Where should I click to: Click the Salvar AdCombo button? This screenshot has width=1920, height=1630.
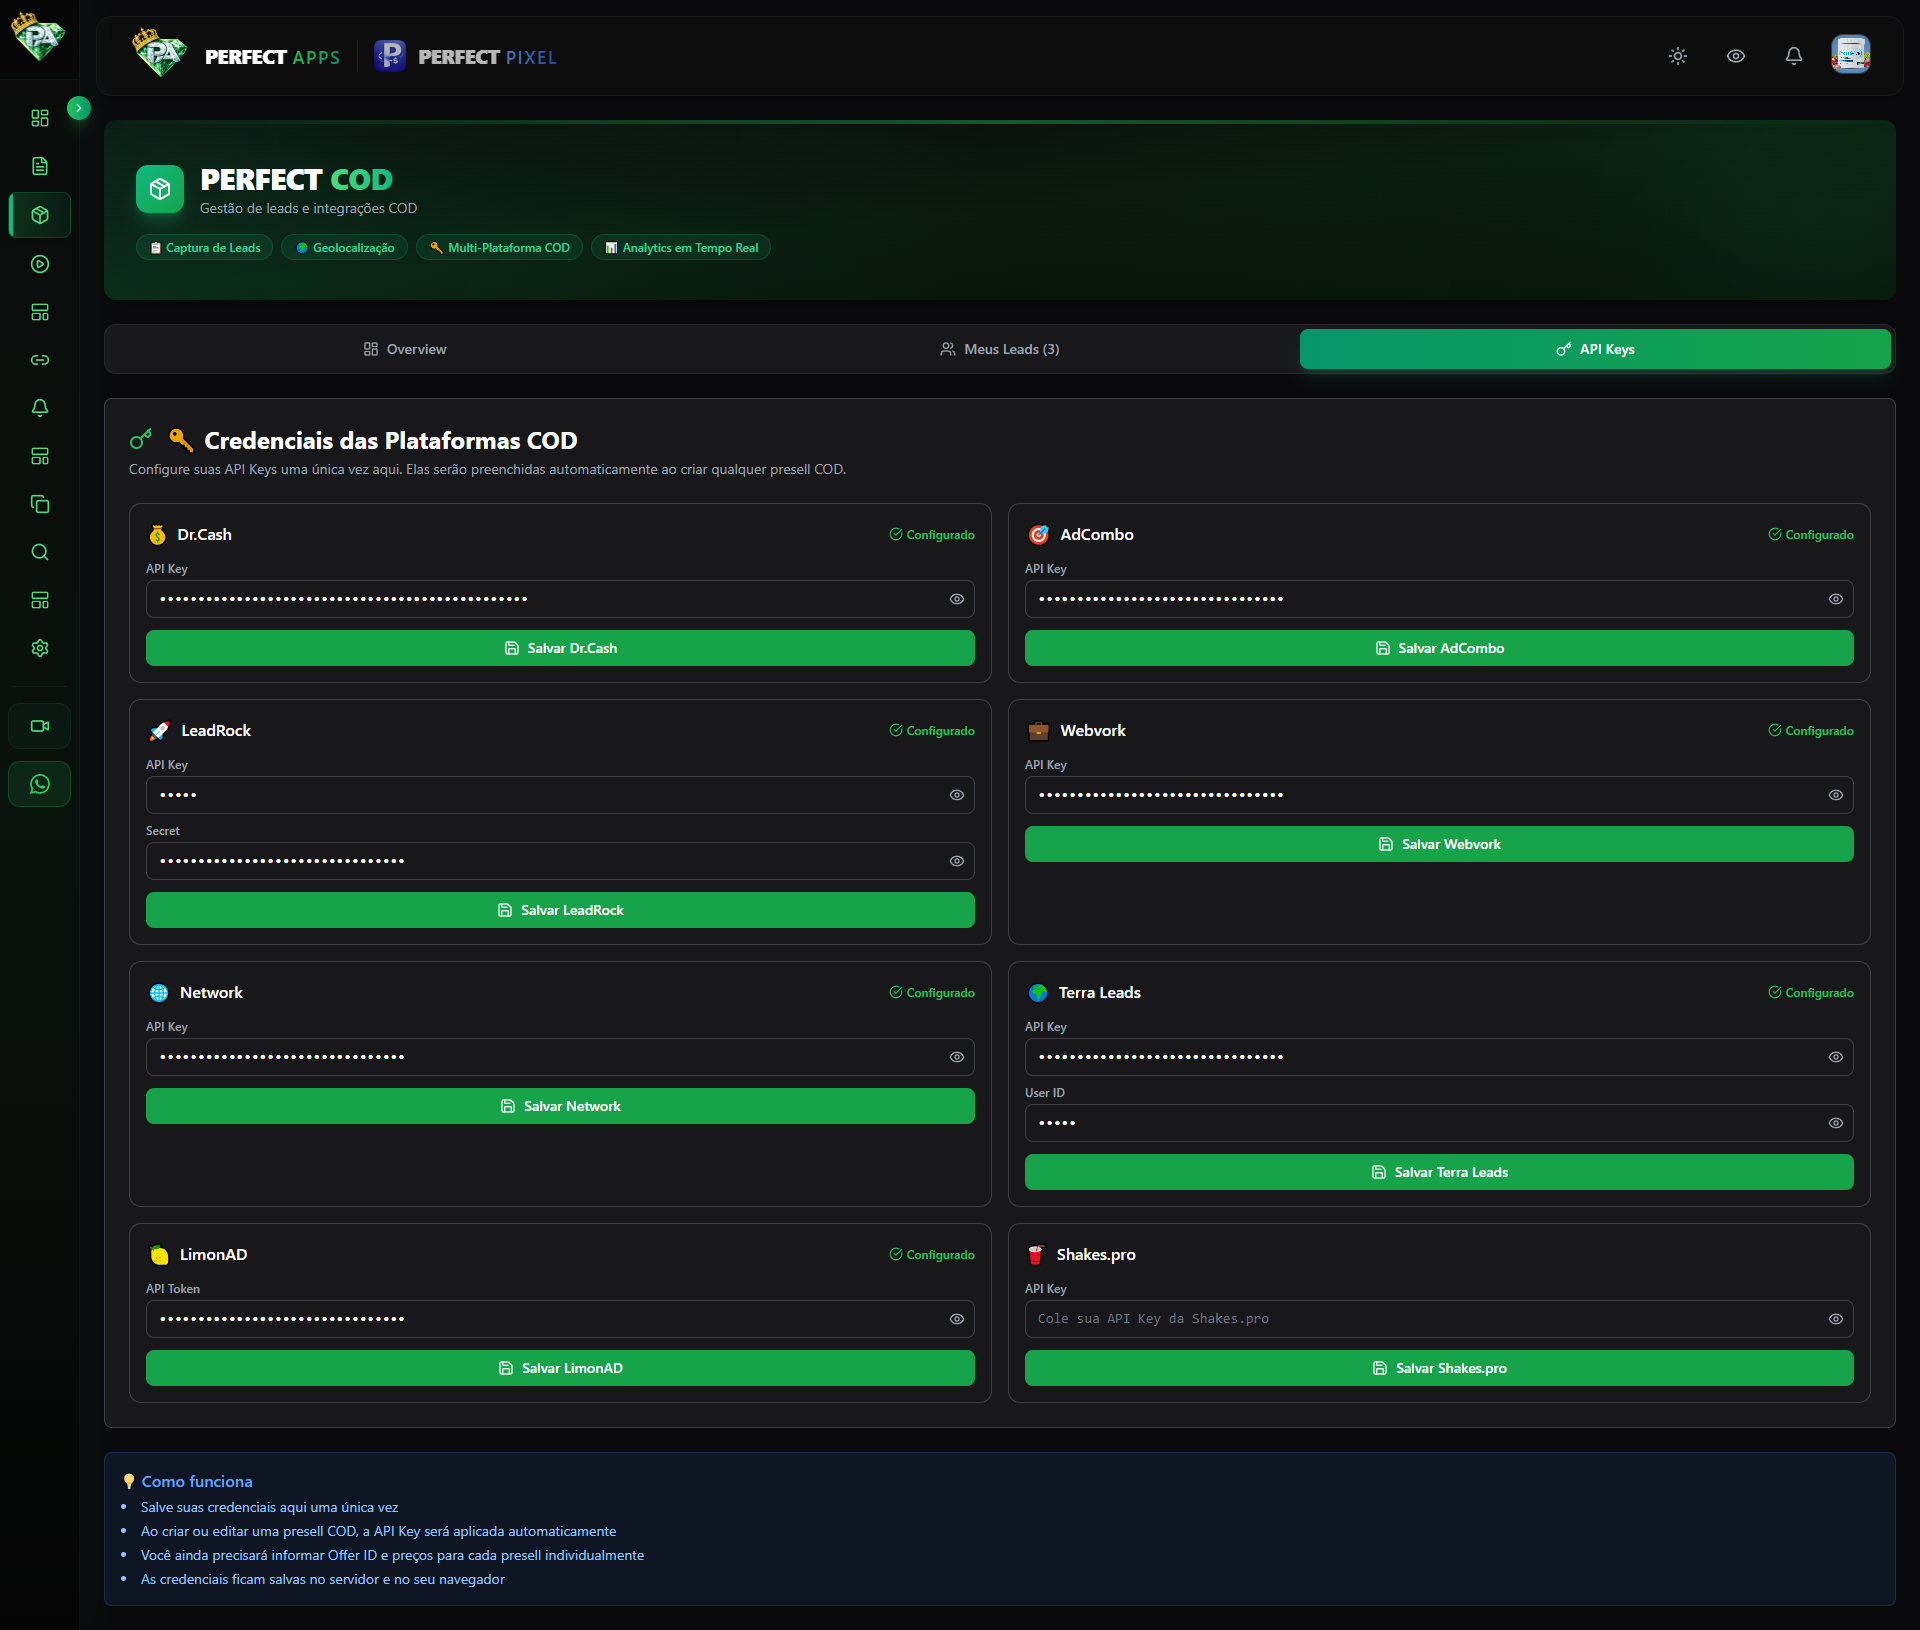1439,648
